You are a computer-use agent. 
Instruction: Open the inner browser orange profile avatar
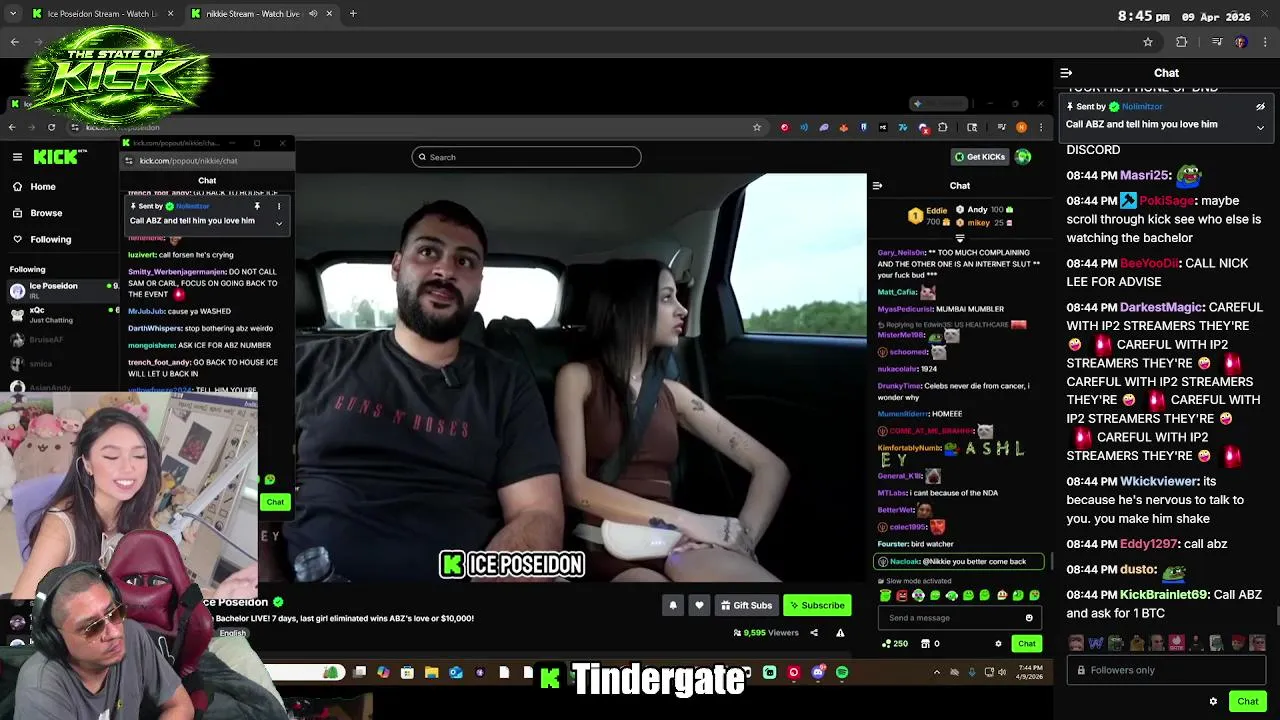[x=1021, y=127]
